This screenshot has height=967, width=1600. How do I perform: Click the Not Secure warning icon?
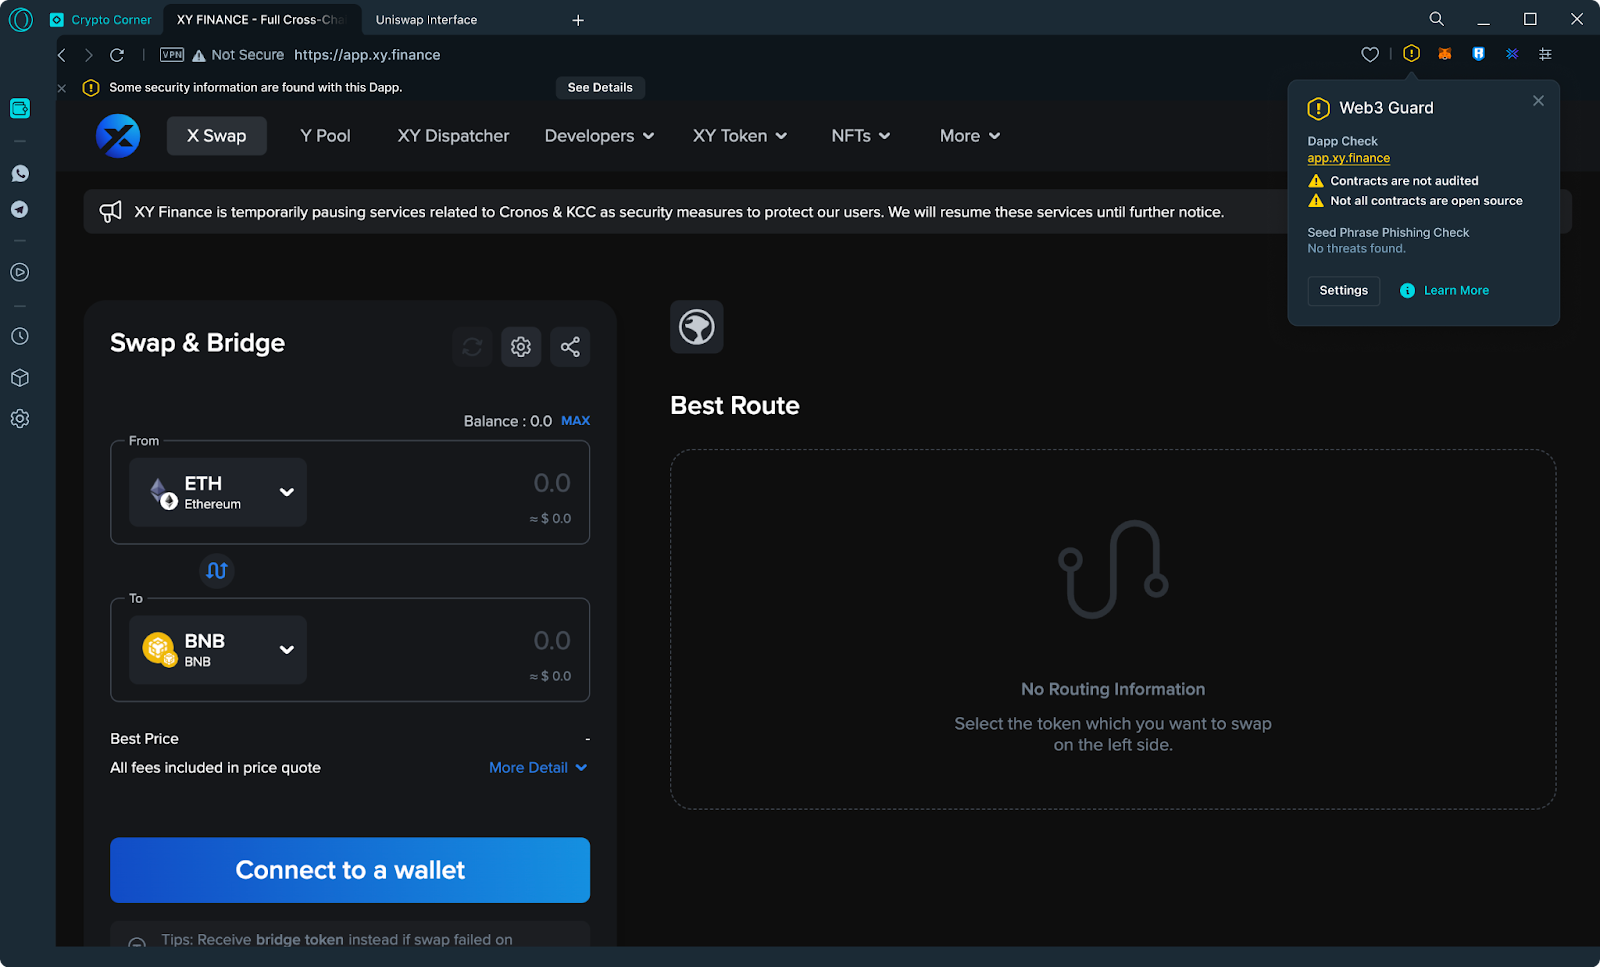click(199, 55)
